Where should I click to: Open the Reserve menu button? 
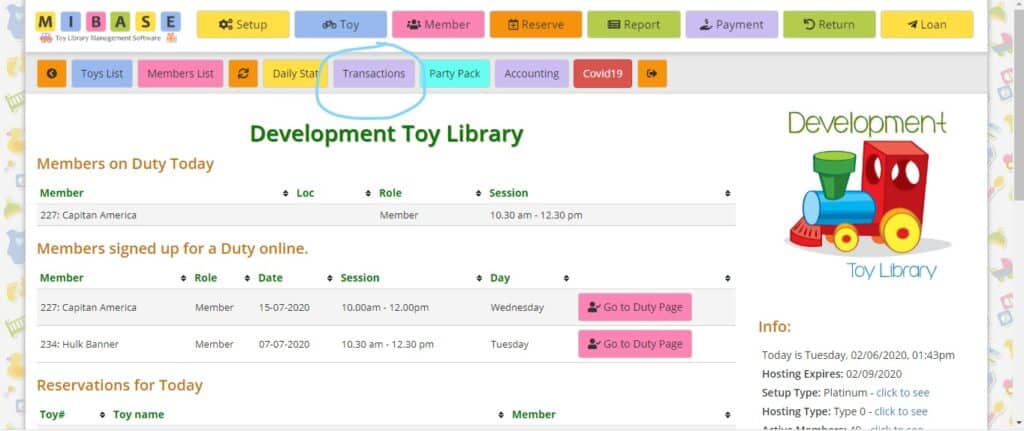536,25
